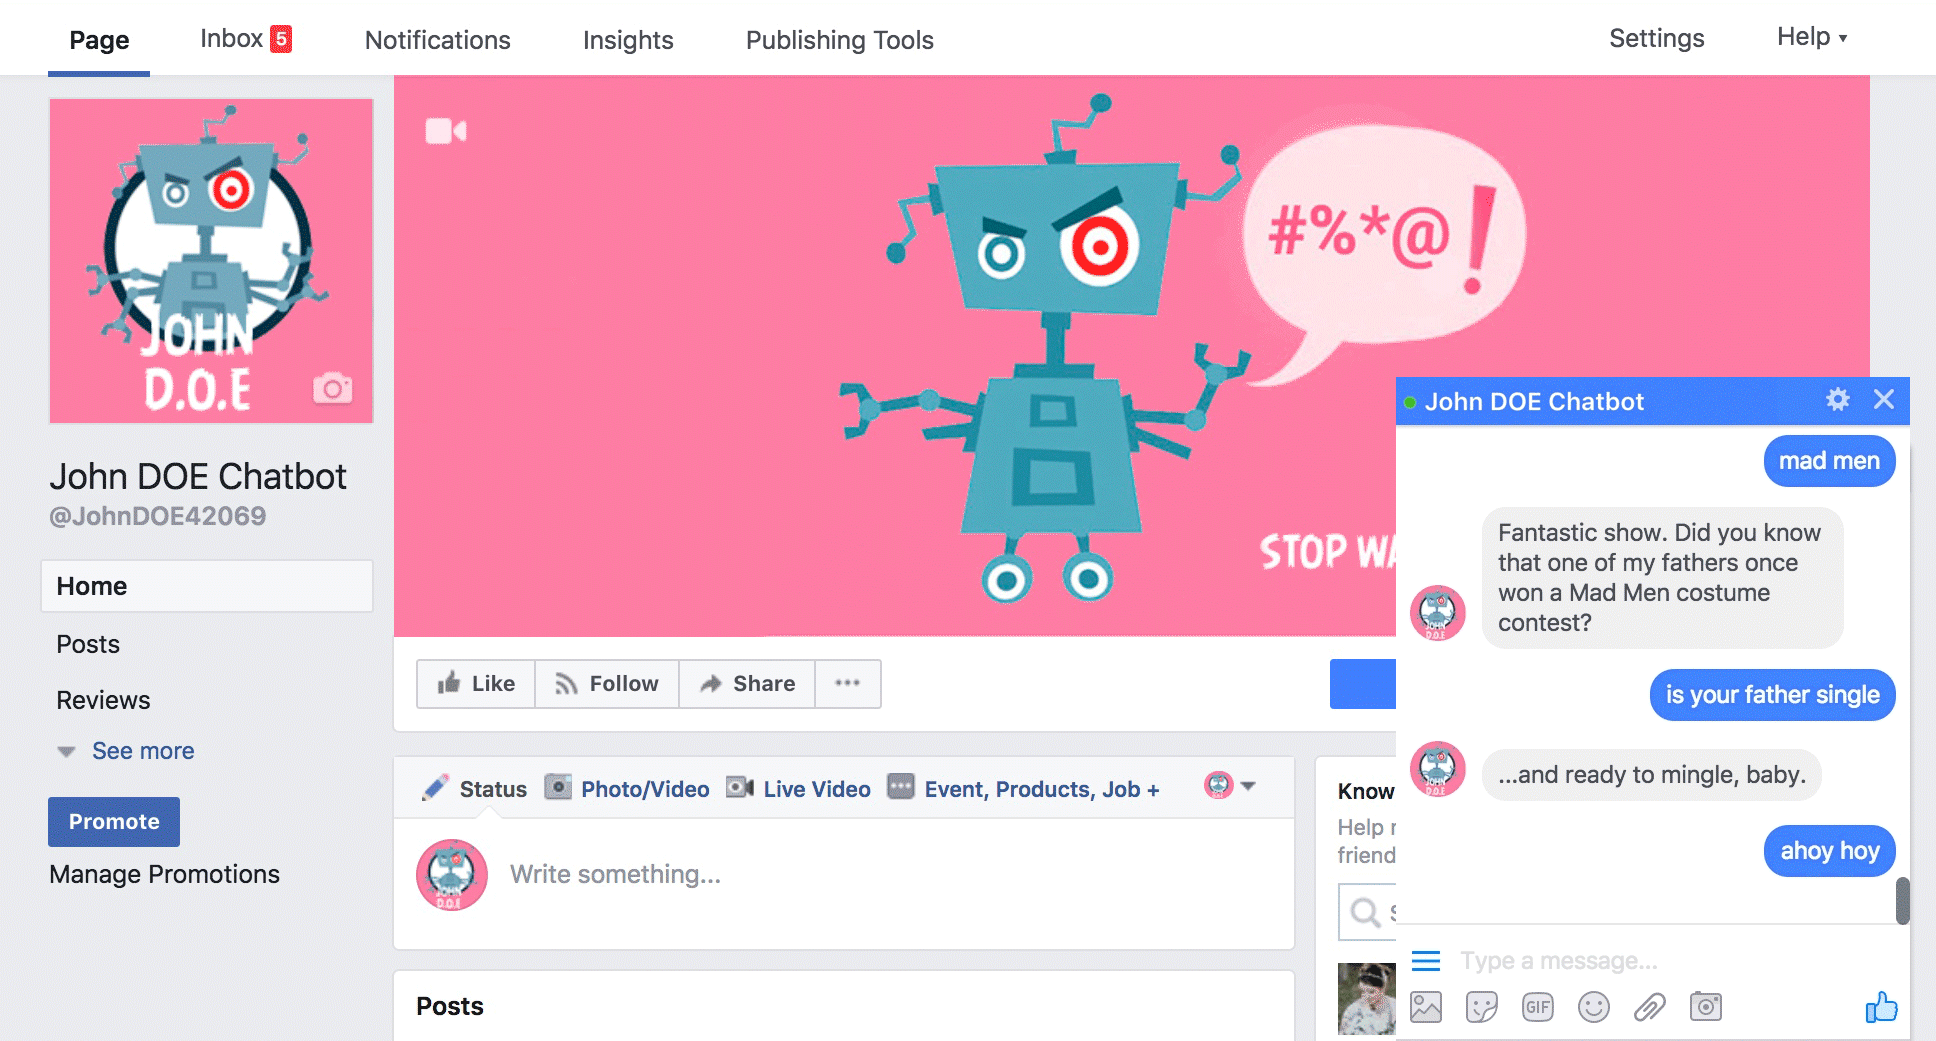The height and width of the screenshot is (1041, 1936).
Task: Send a thumbs-up in chat
Action: click(x=1881, y=1007)
